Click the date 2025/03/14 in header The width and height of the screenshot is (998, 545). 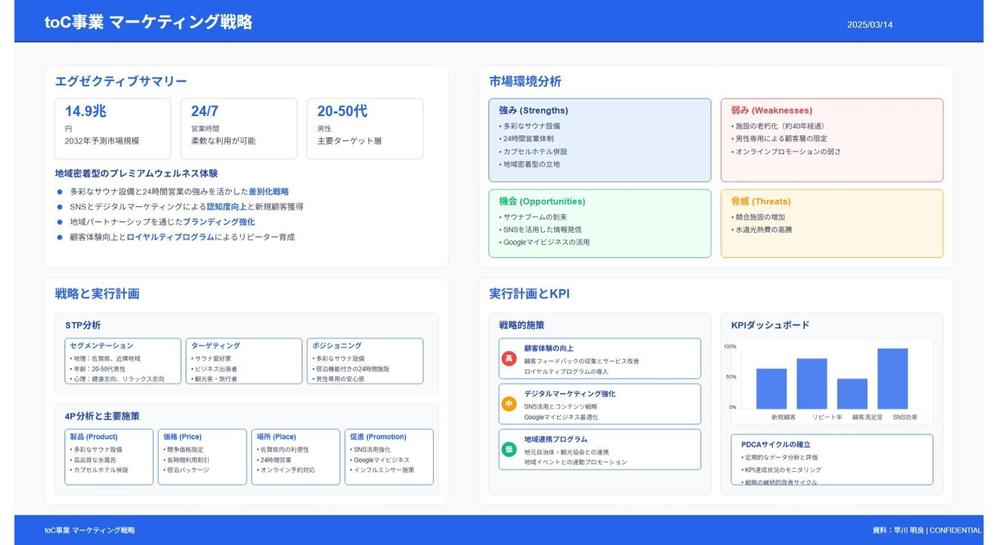point(869,25)
